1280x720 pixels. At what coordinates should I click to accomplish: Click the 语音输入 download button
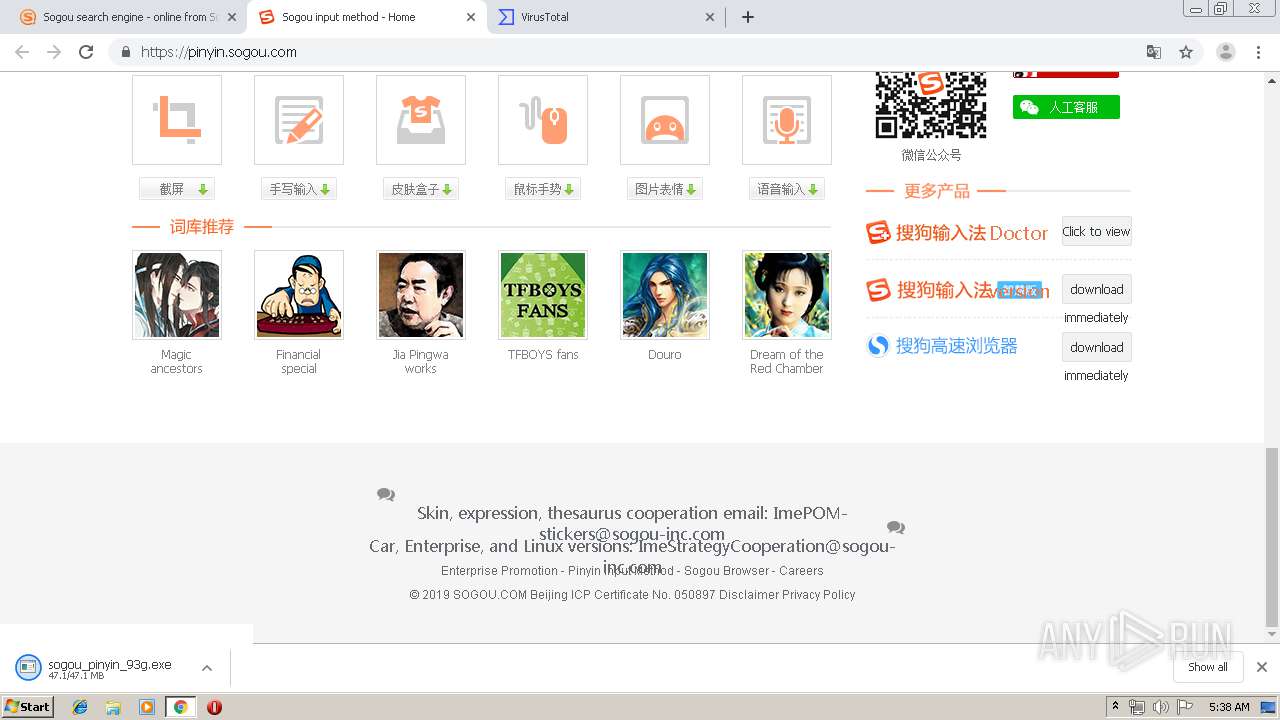pyautogui.click(x=787, y=189)
